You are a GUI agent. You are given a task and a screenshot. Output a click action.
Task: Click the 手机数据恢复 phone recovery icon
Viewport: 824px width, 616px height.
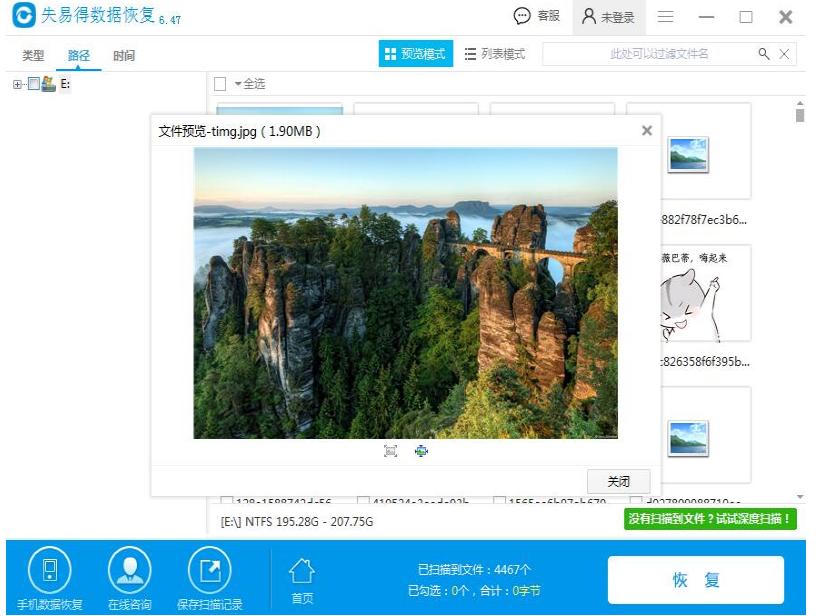click(x=49, y=571)
